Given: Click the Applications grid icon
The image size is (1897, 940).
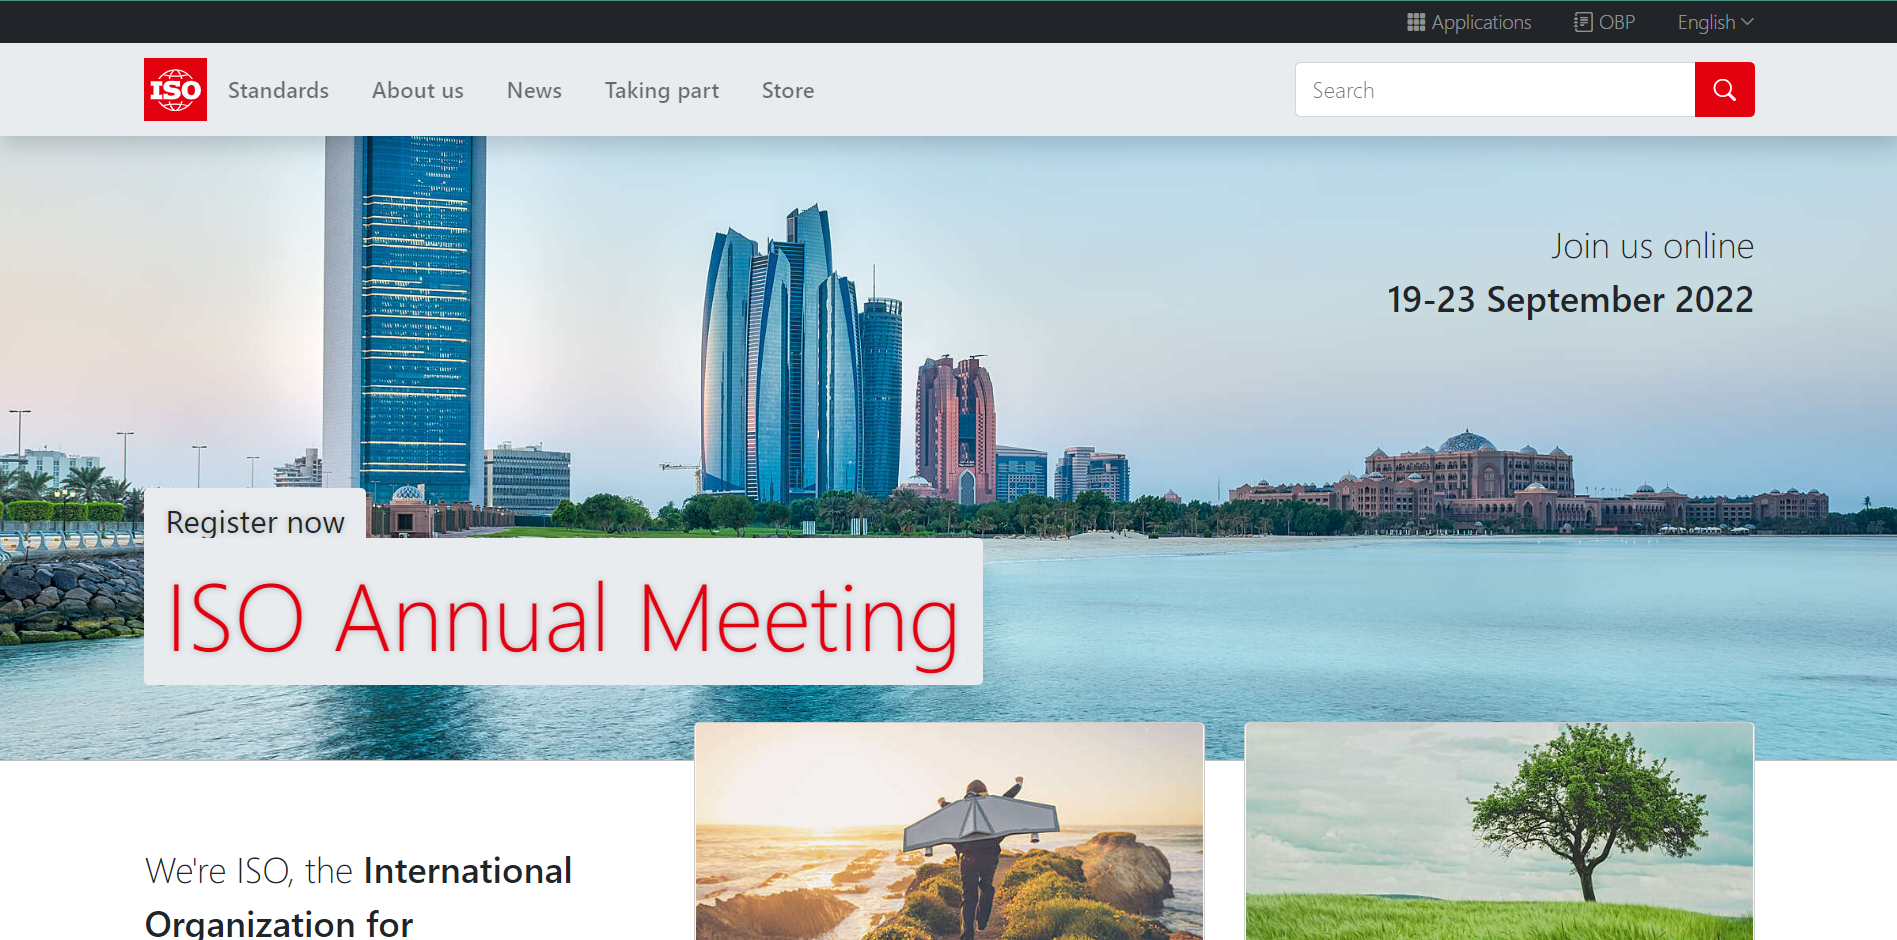Looking at the screenshot, I should coord(1415,22).
